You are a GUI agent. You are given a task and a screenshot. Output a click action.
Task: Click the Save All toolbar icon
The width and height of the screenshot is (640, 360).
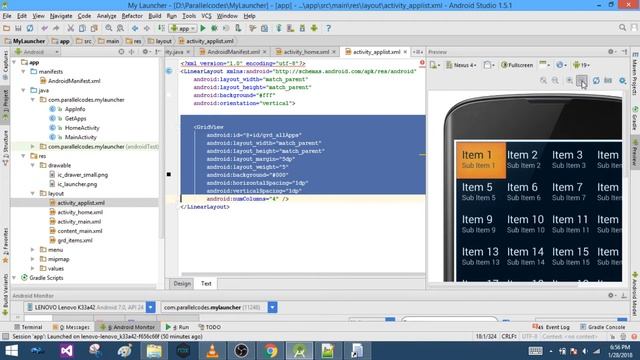click(x=18, y=28)
